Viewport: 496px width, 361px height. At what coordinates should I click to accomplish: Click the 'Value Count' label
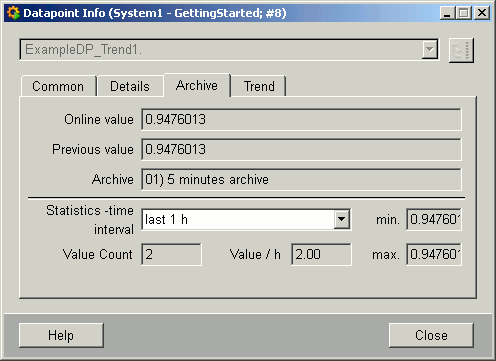(x=97, y=254)
